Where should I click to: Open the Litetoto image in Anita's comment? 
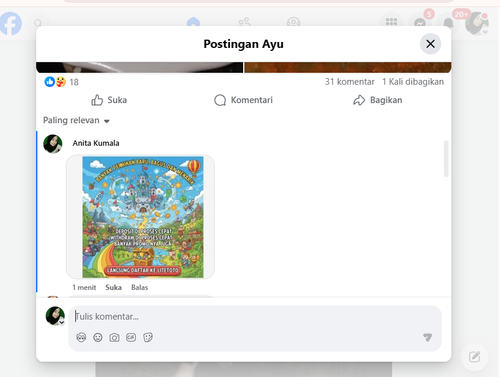143,217
